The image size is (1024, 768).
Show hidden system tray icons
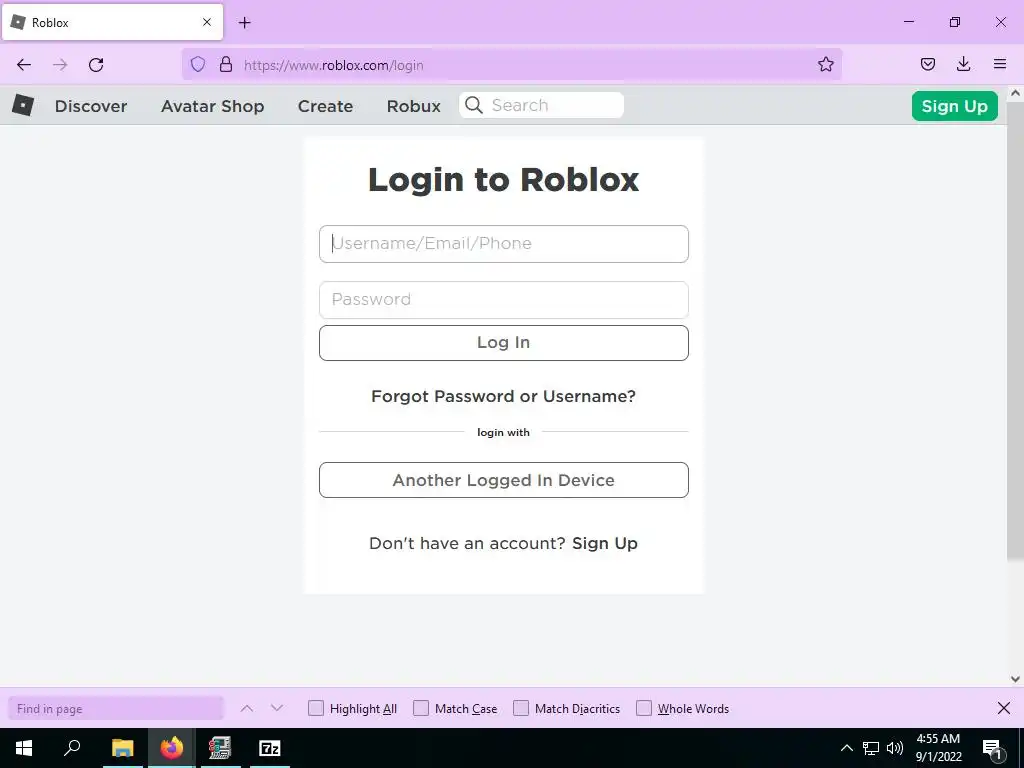[846, 748]
